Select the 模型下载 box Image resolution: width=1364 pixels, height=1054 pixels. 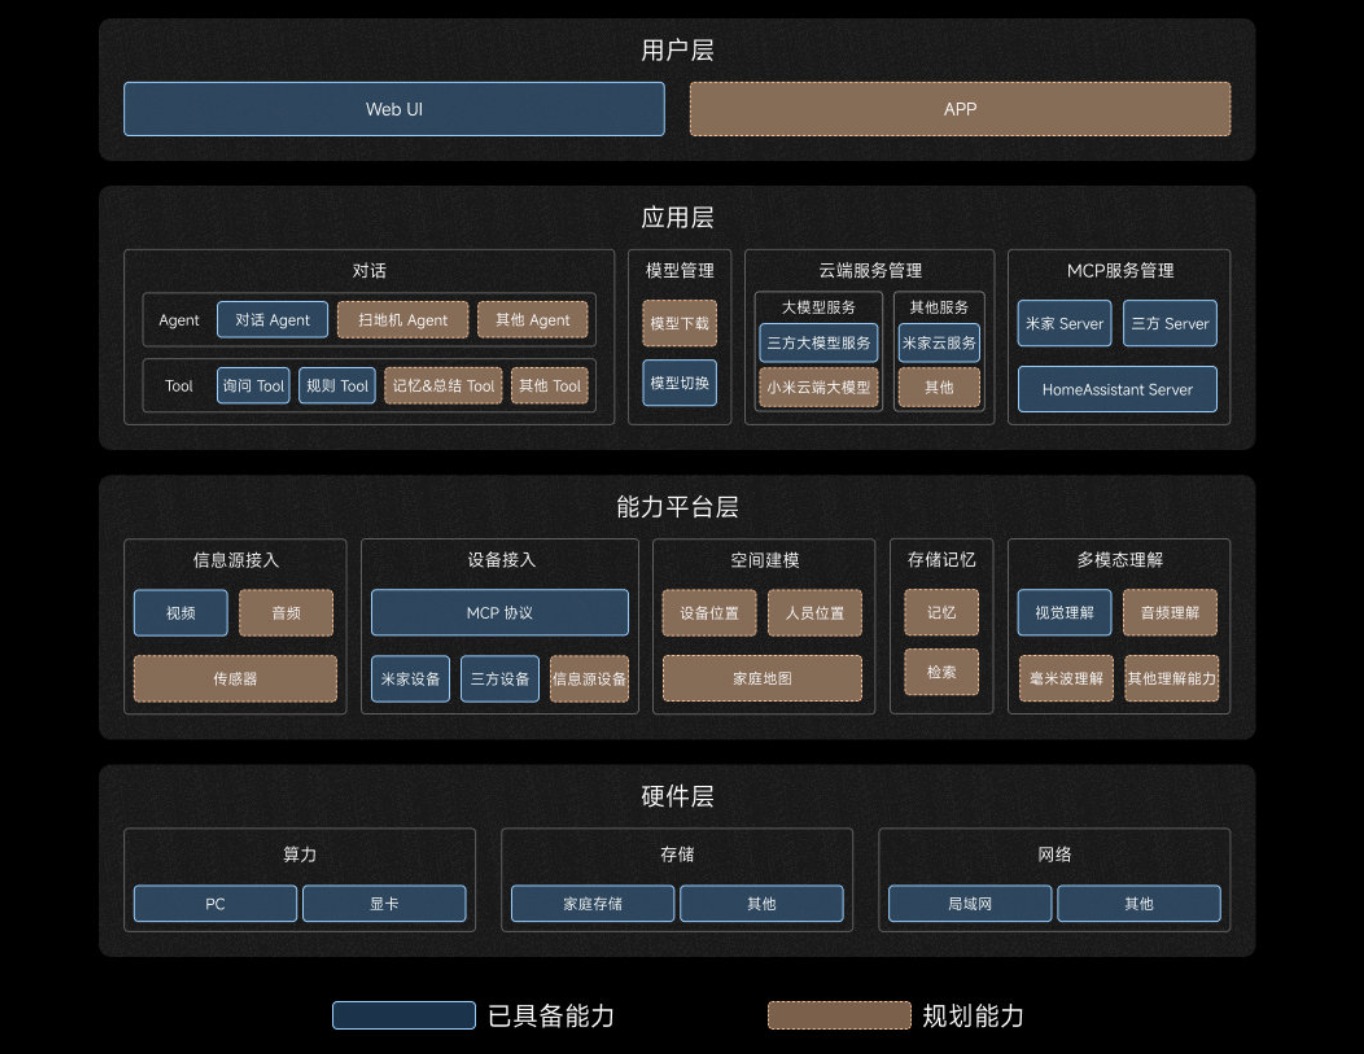[679, 323]
